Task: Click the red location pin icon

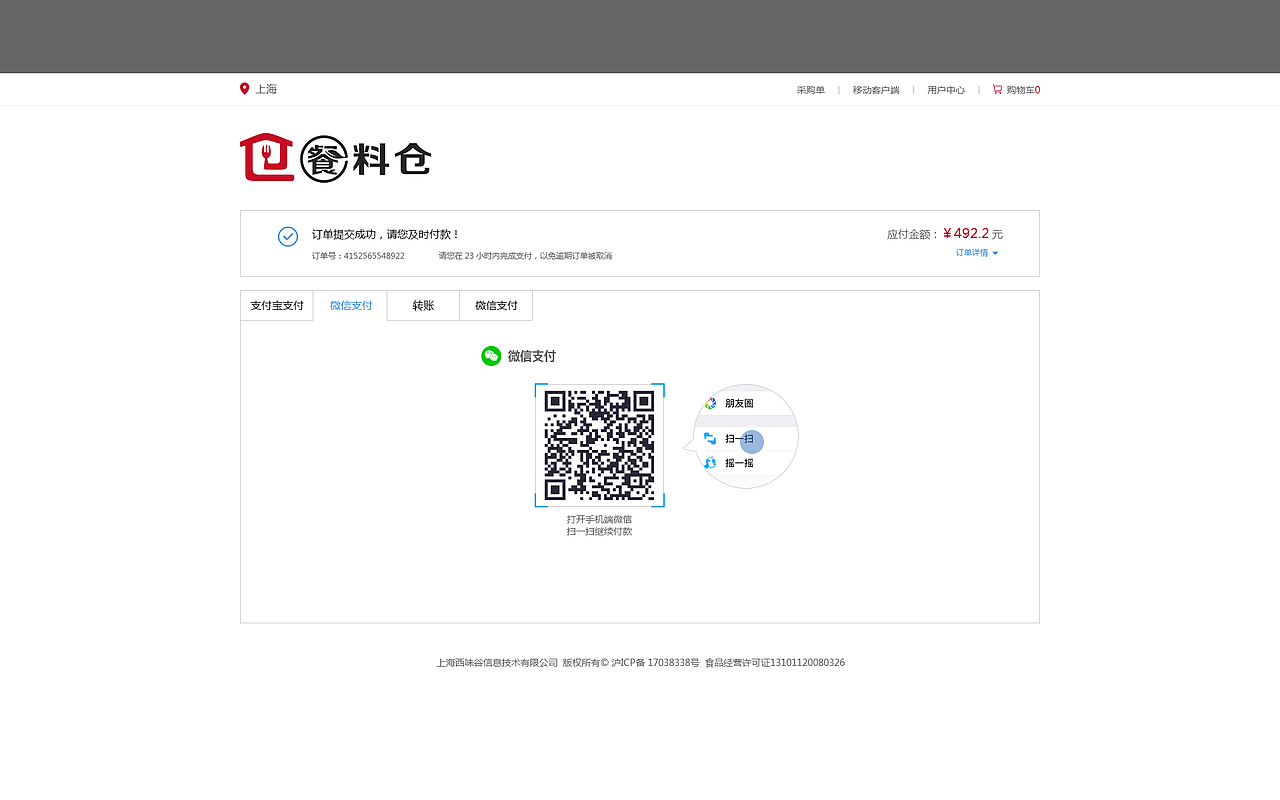Action: click(244, 89)
